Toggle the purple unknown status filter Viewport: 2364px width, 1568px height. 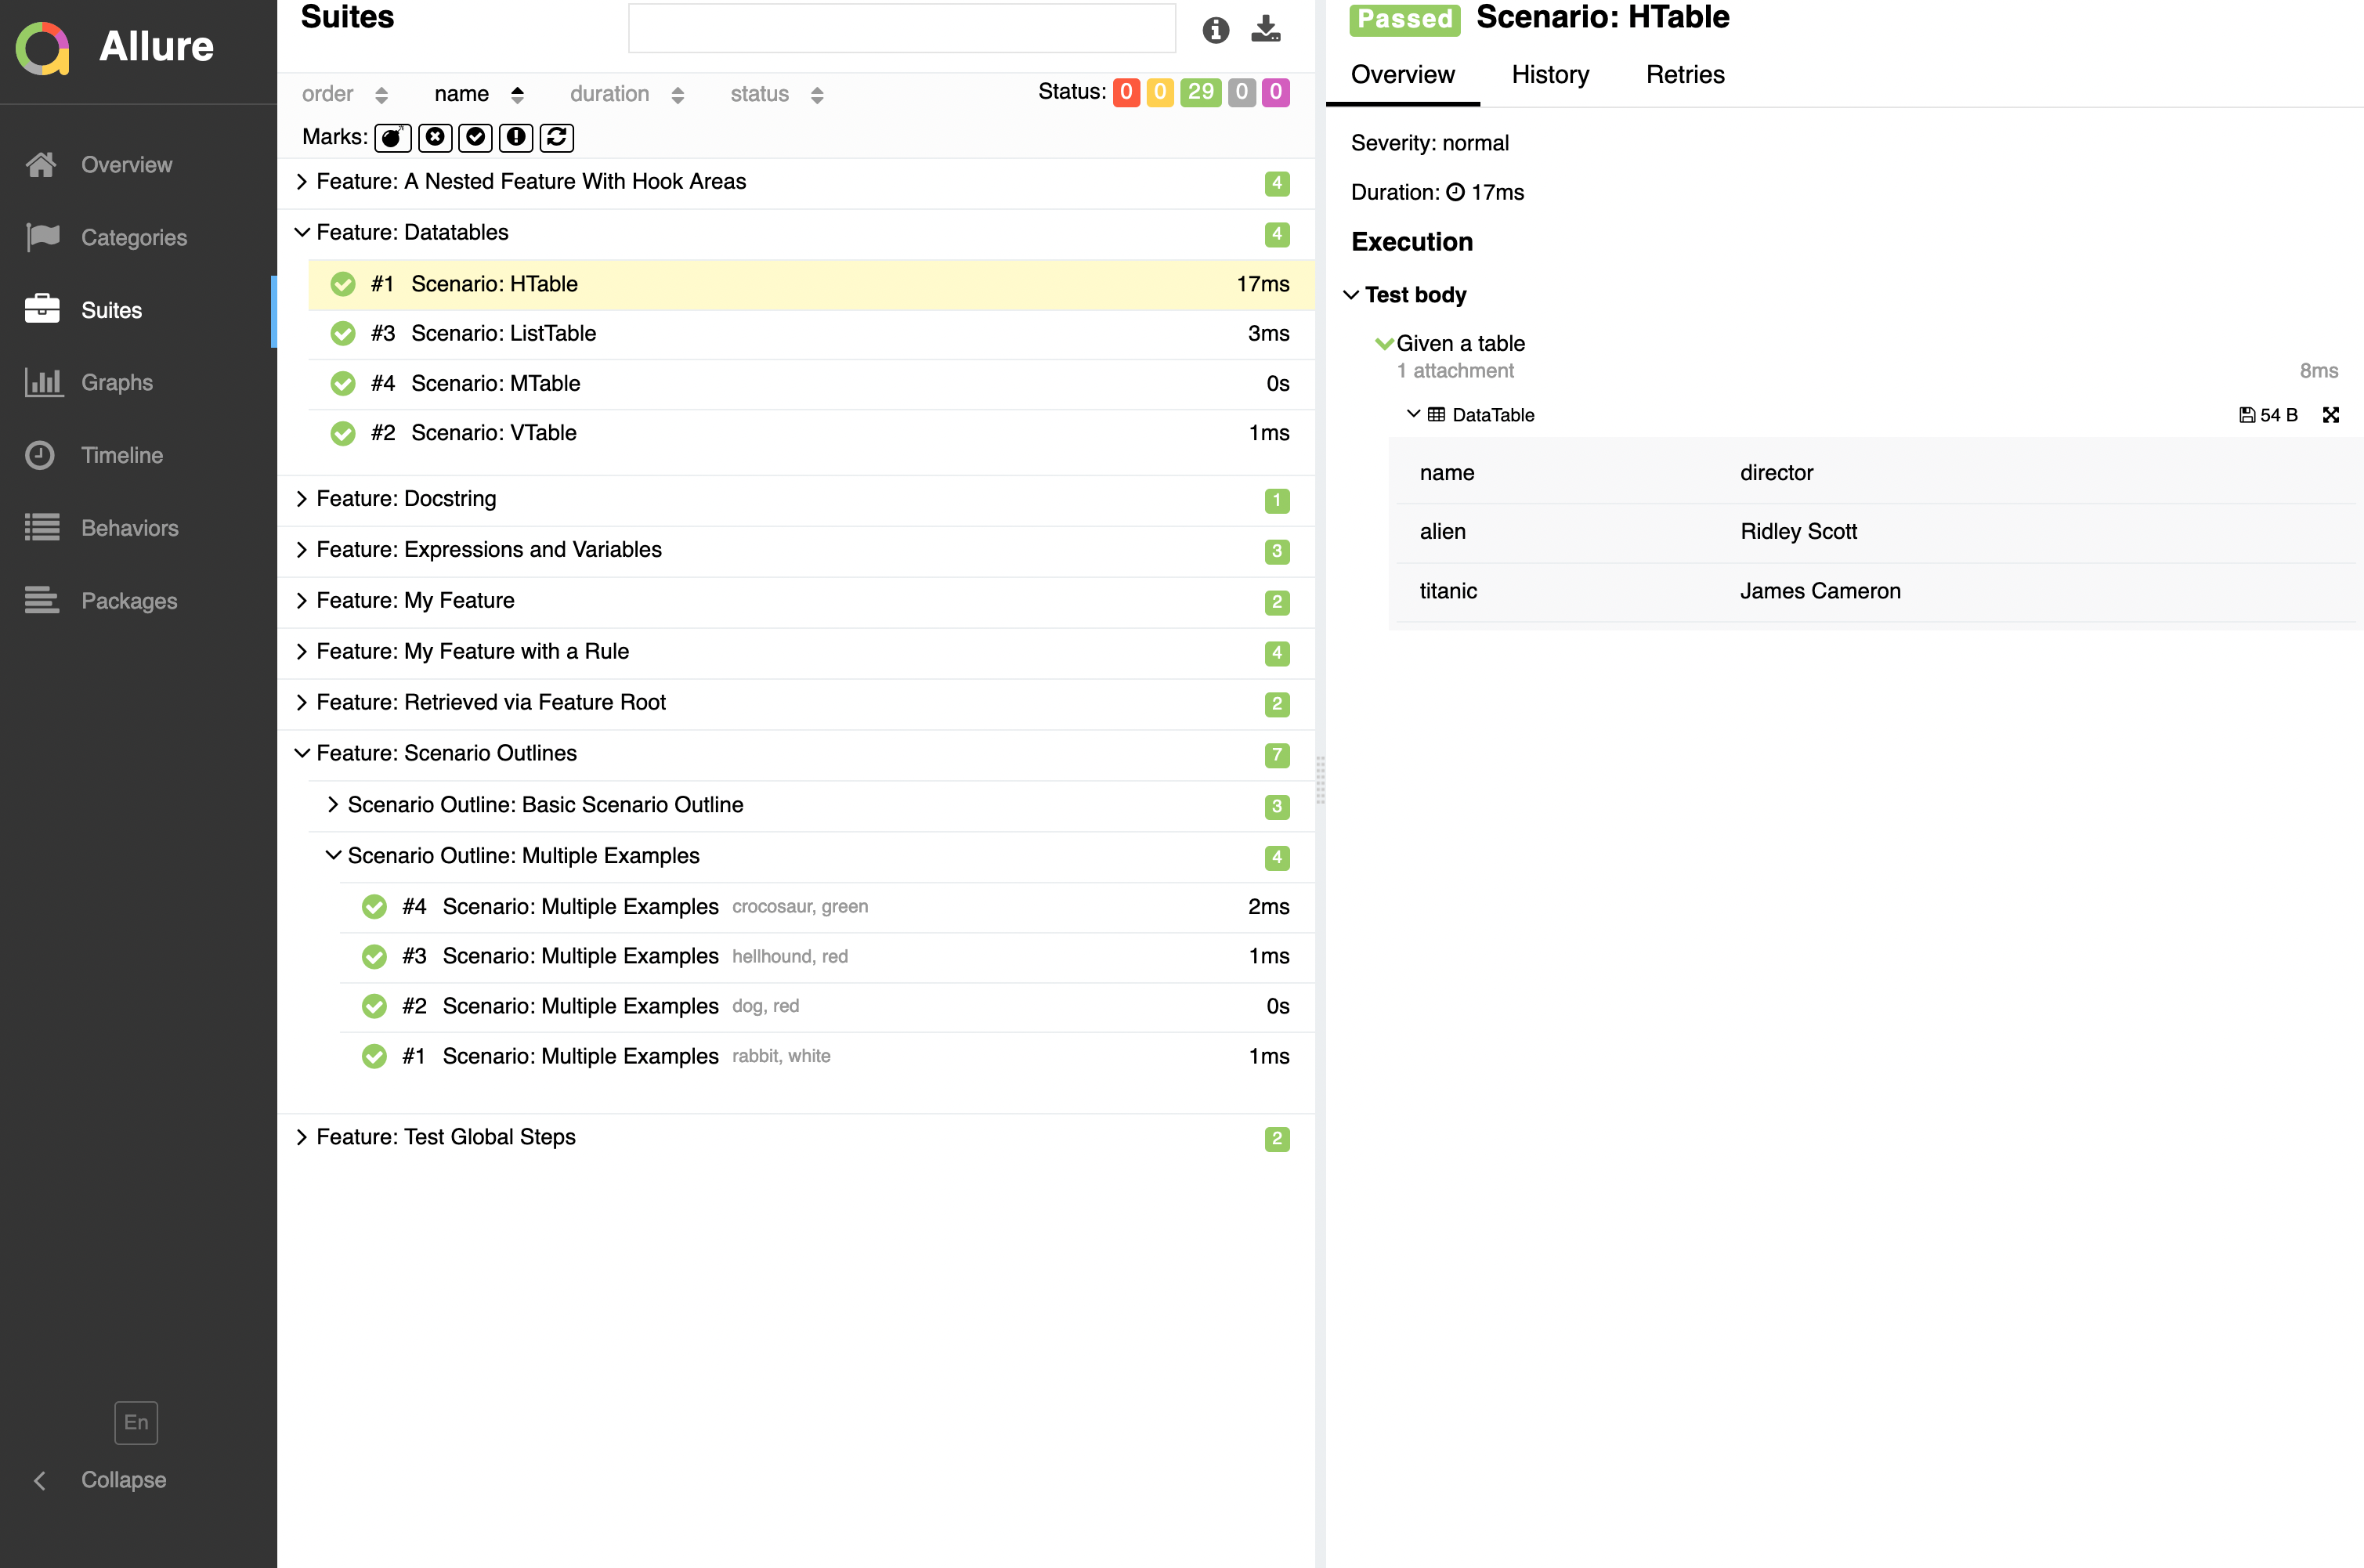pyautogui.click(x=1275, y=92)
